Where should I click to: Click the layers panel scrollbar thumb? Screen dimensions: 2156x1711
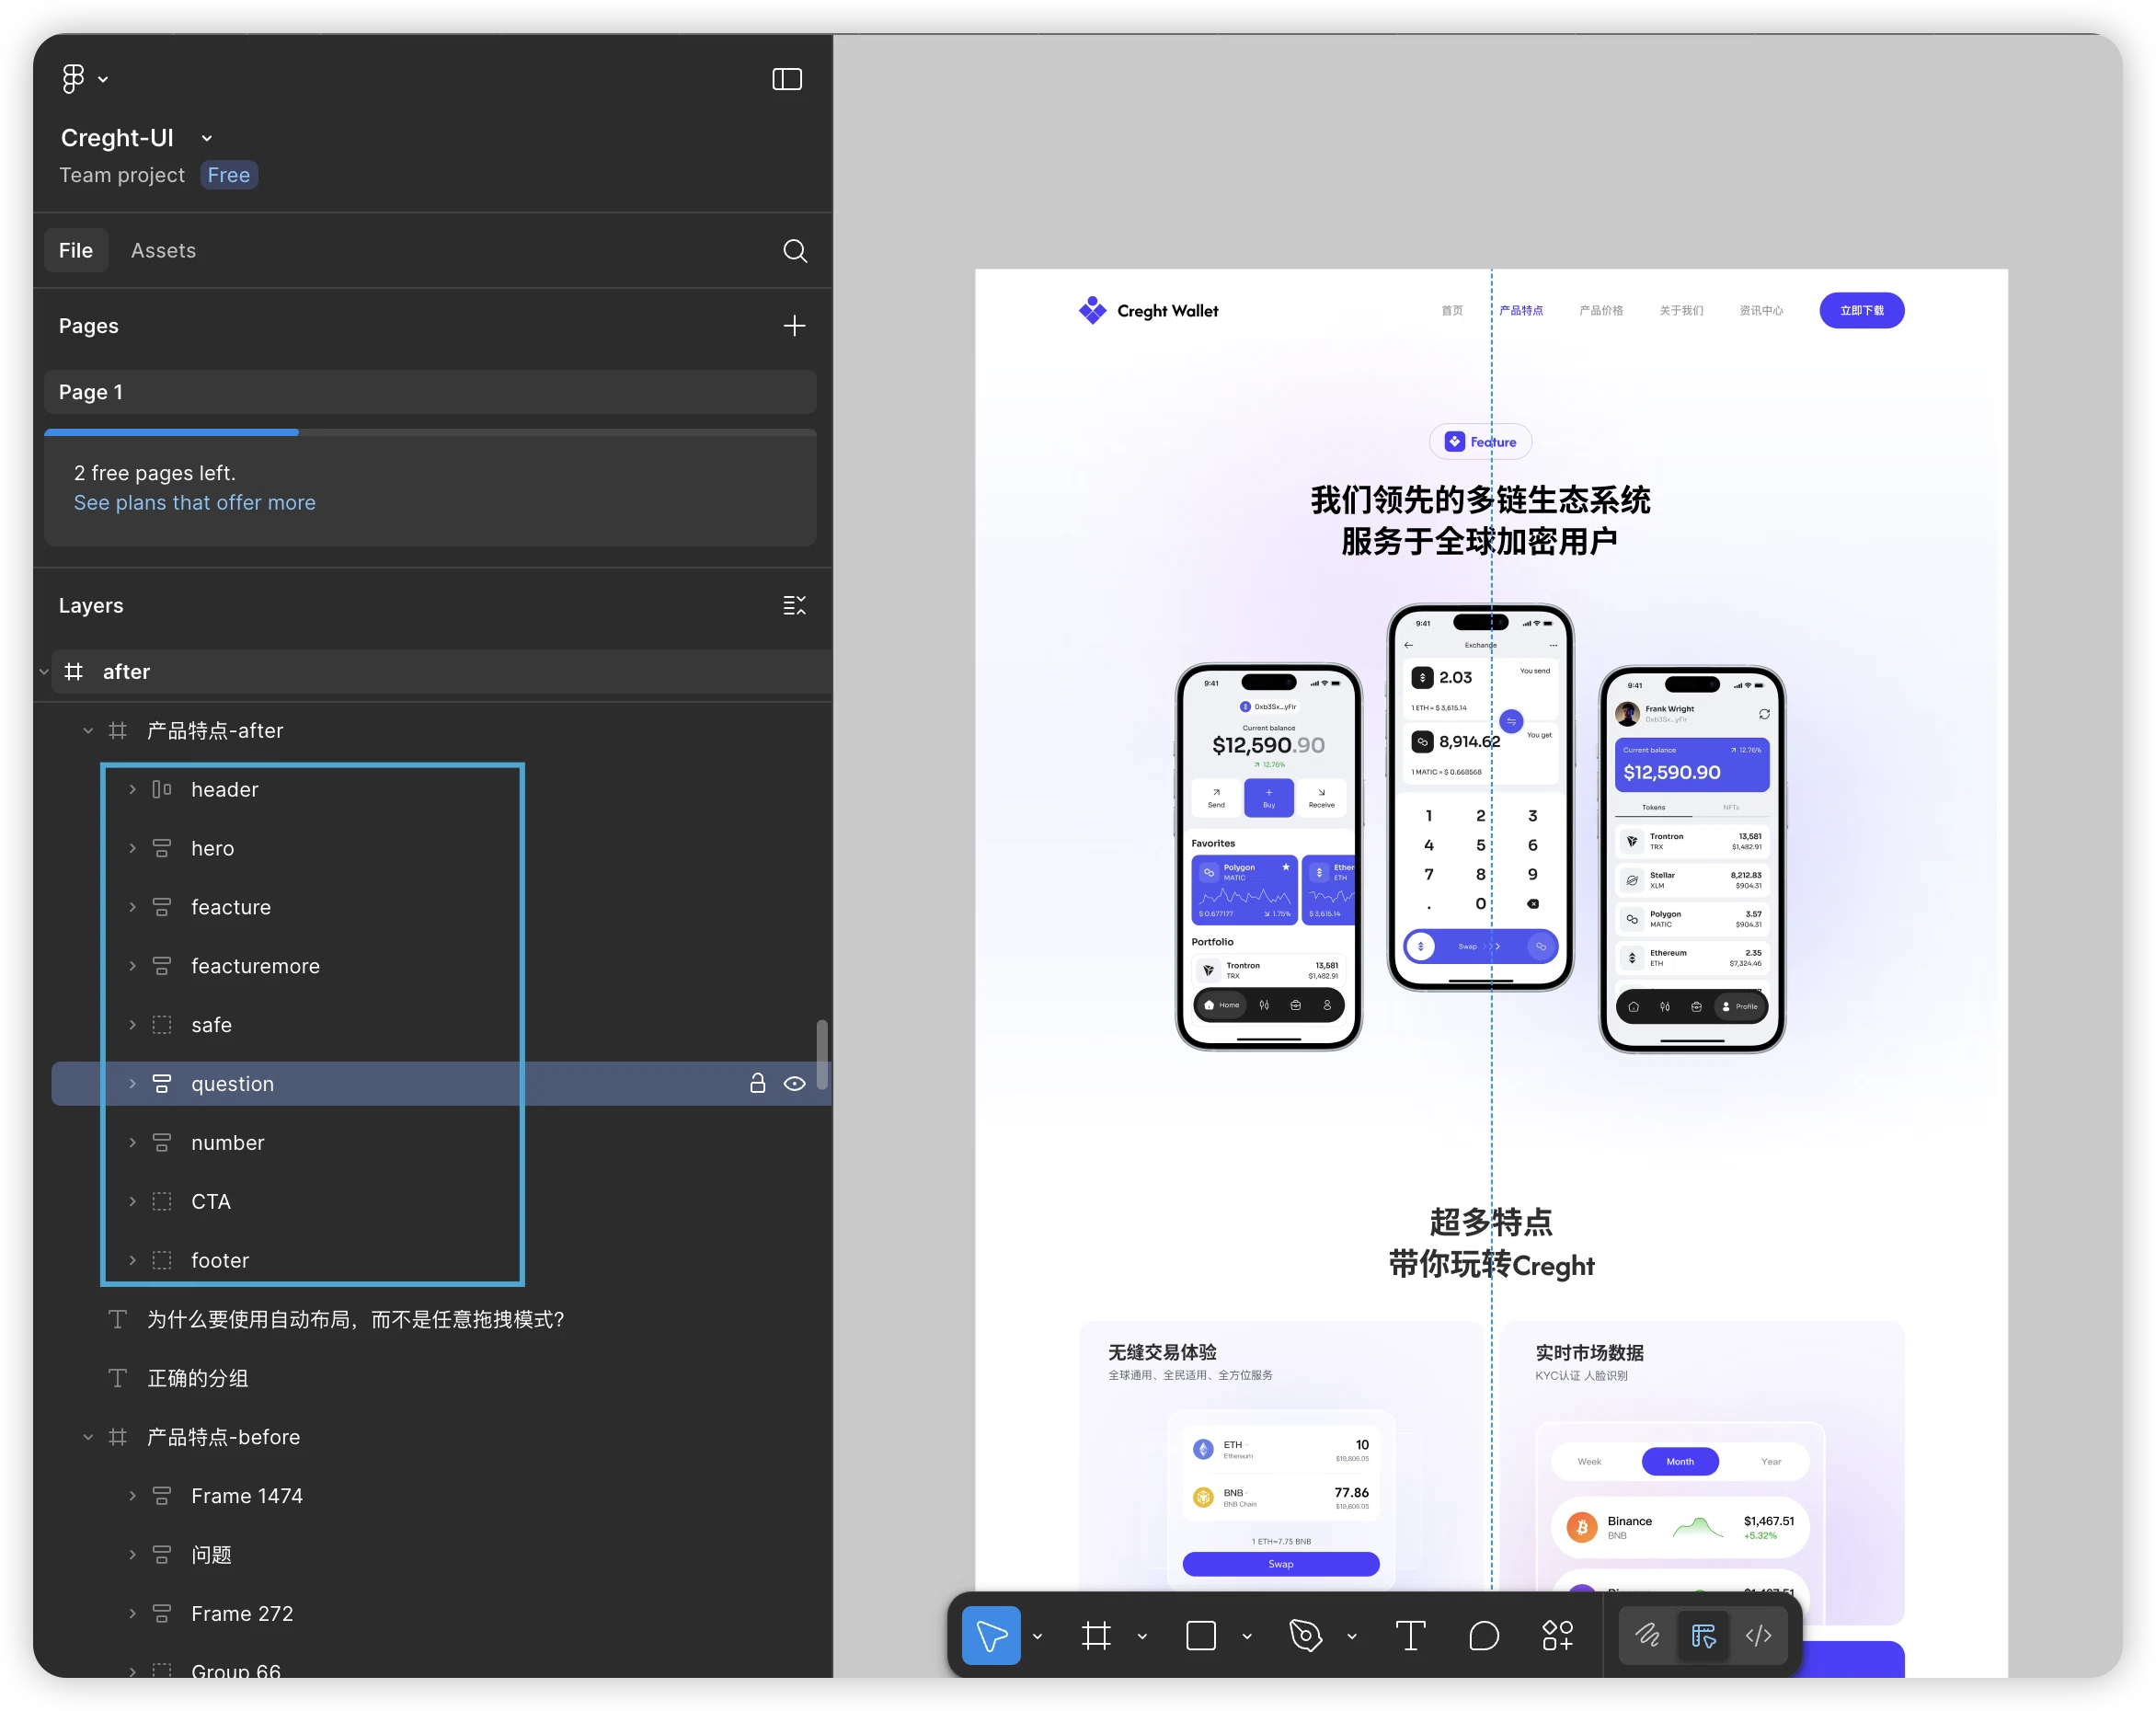tap(822, 1054)
